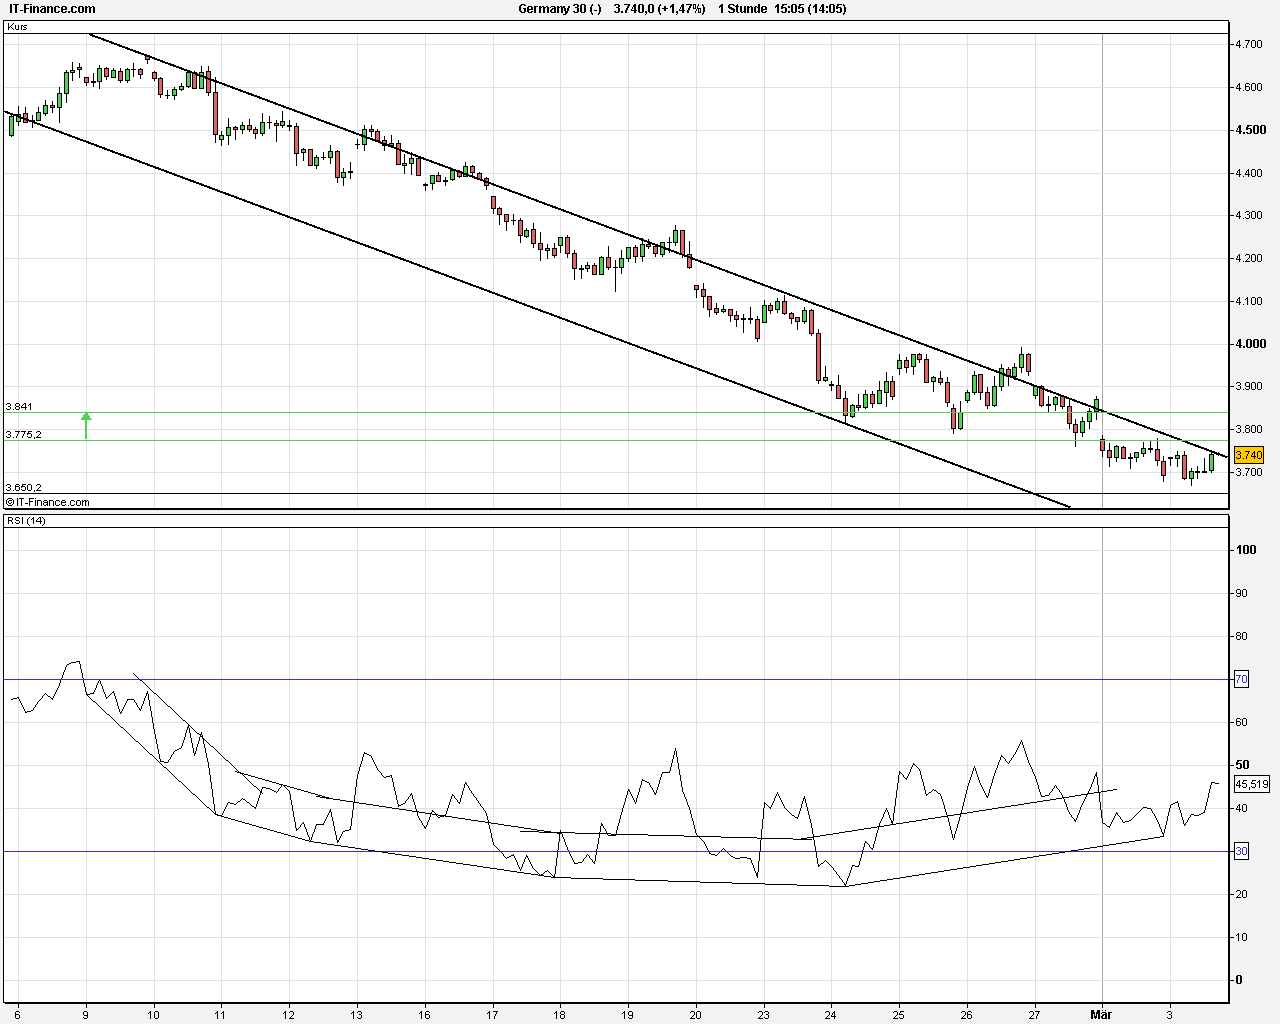Click the IT-Finance.com header link
Viewport: 1280px width, 1024px height.
[x=48, y=9]
